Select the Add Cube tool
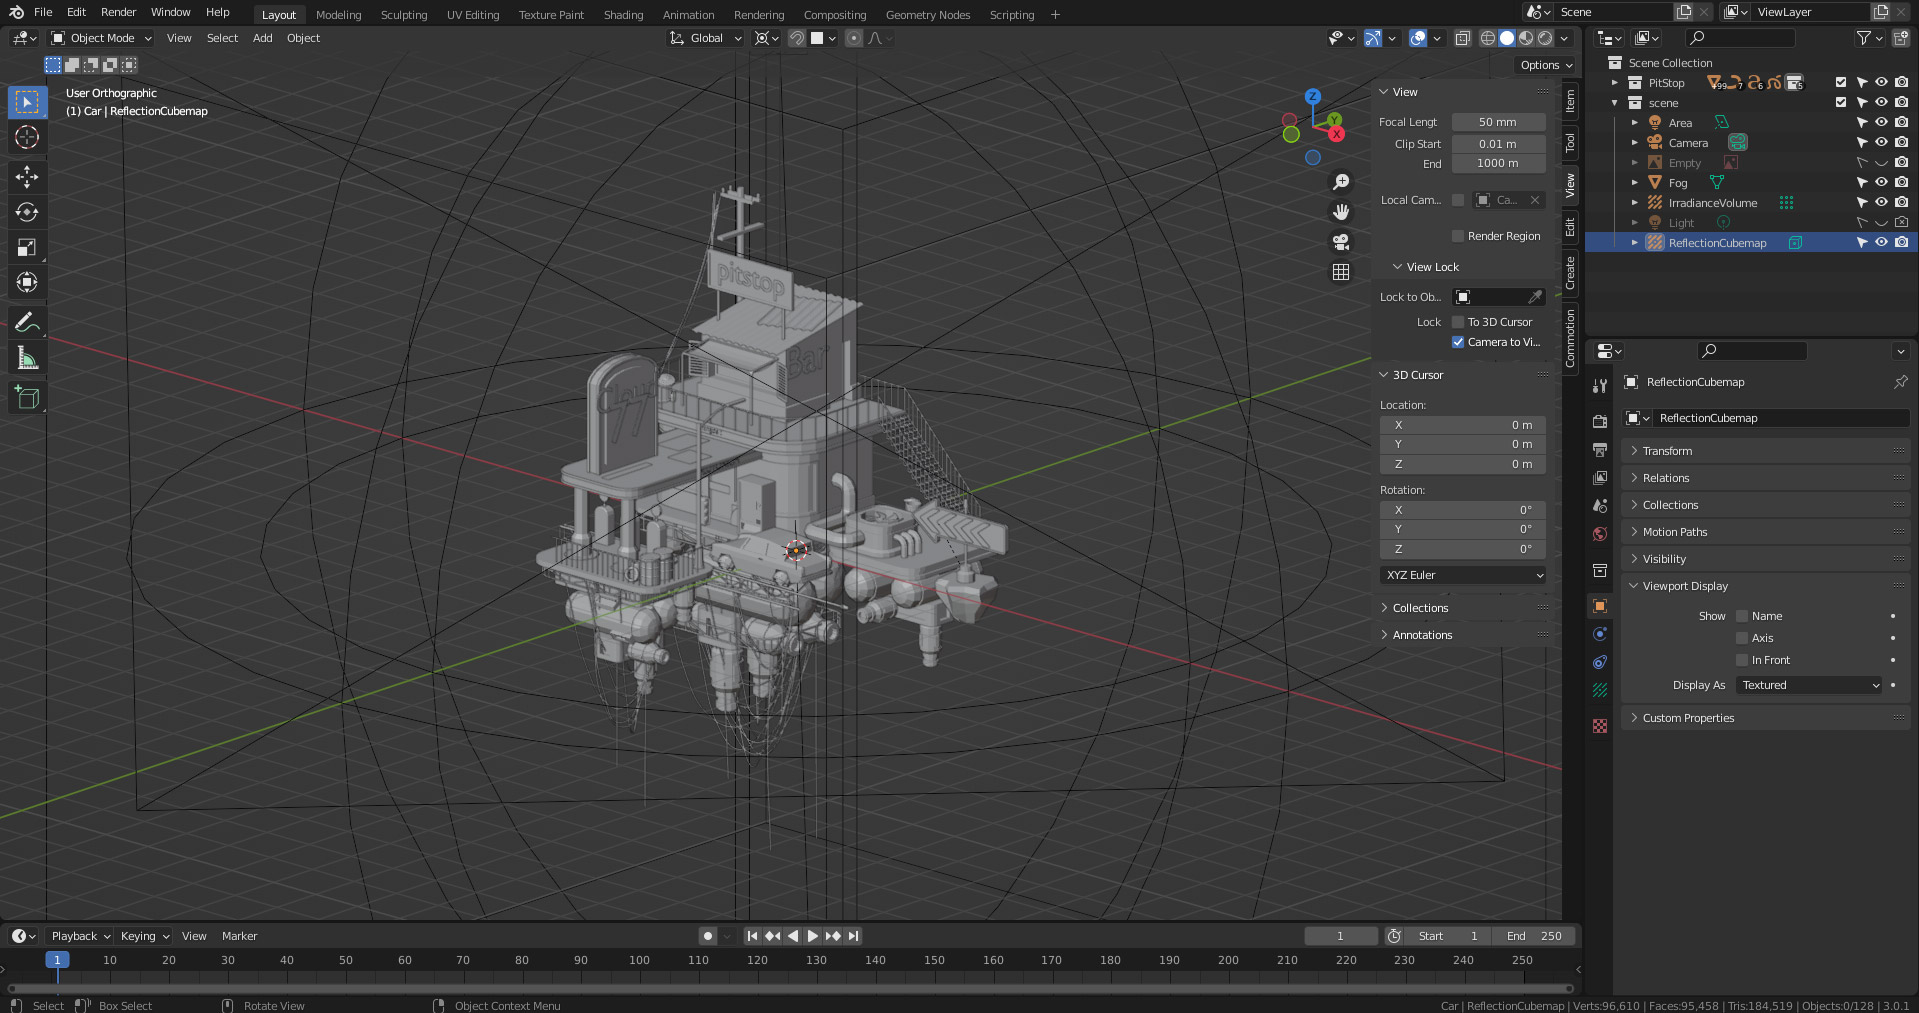1919x1013 pixels. pos(27,398)
